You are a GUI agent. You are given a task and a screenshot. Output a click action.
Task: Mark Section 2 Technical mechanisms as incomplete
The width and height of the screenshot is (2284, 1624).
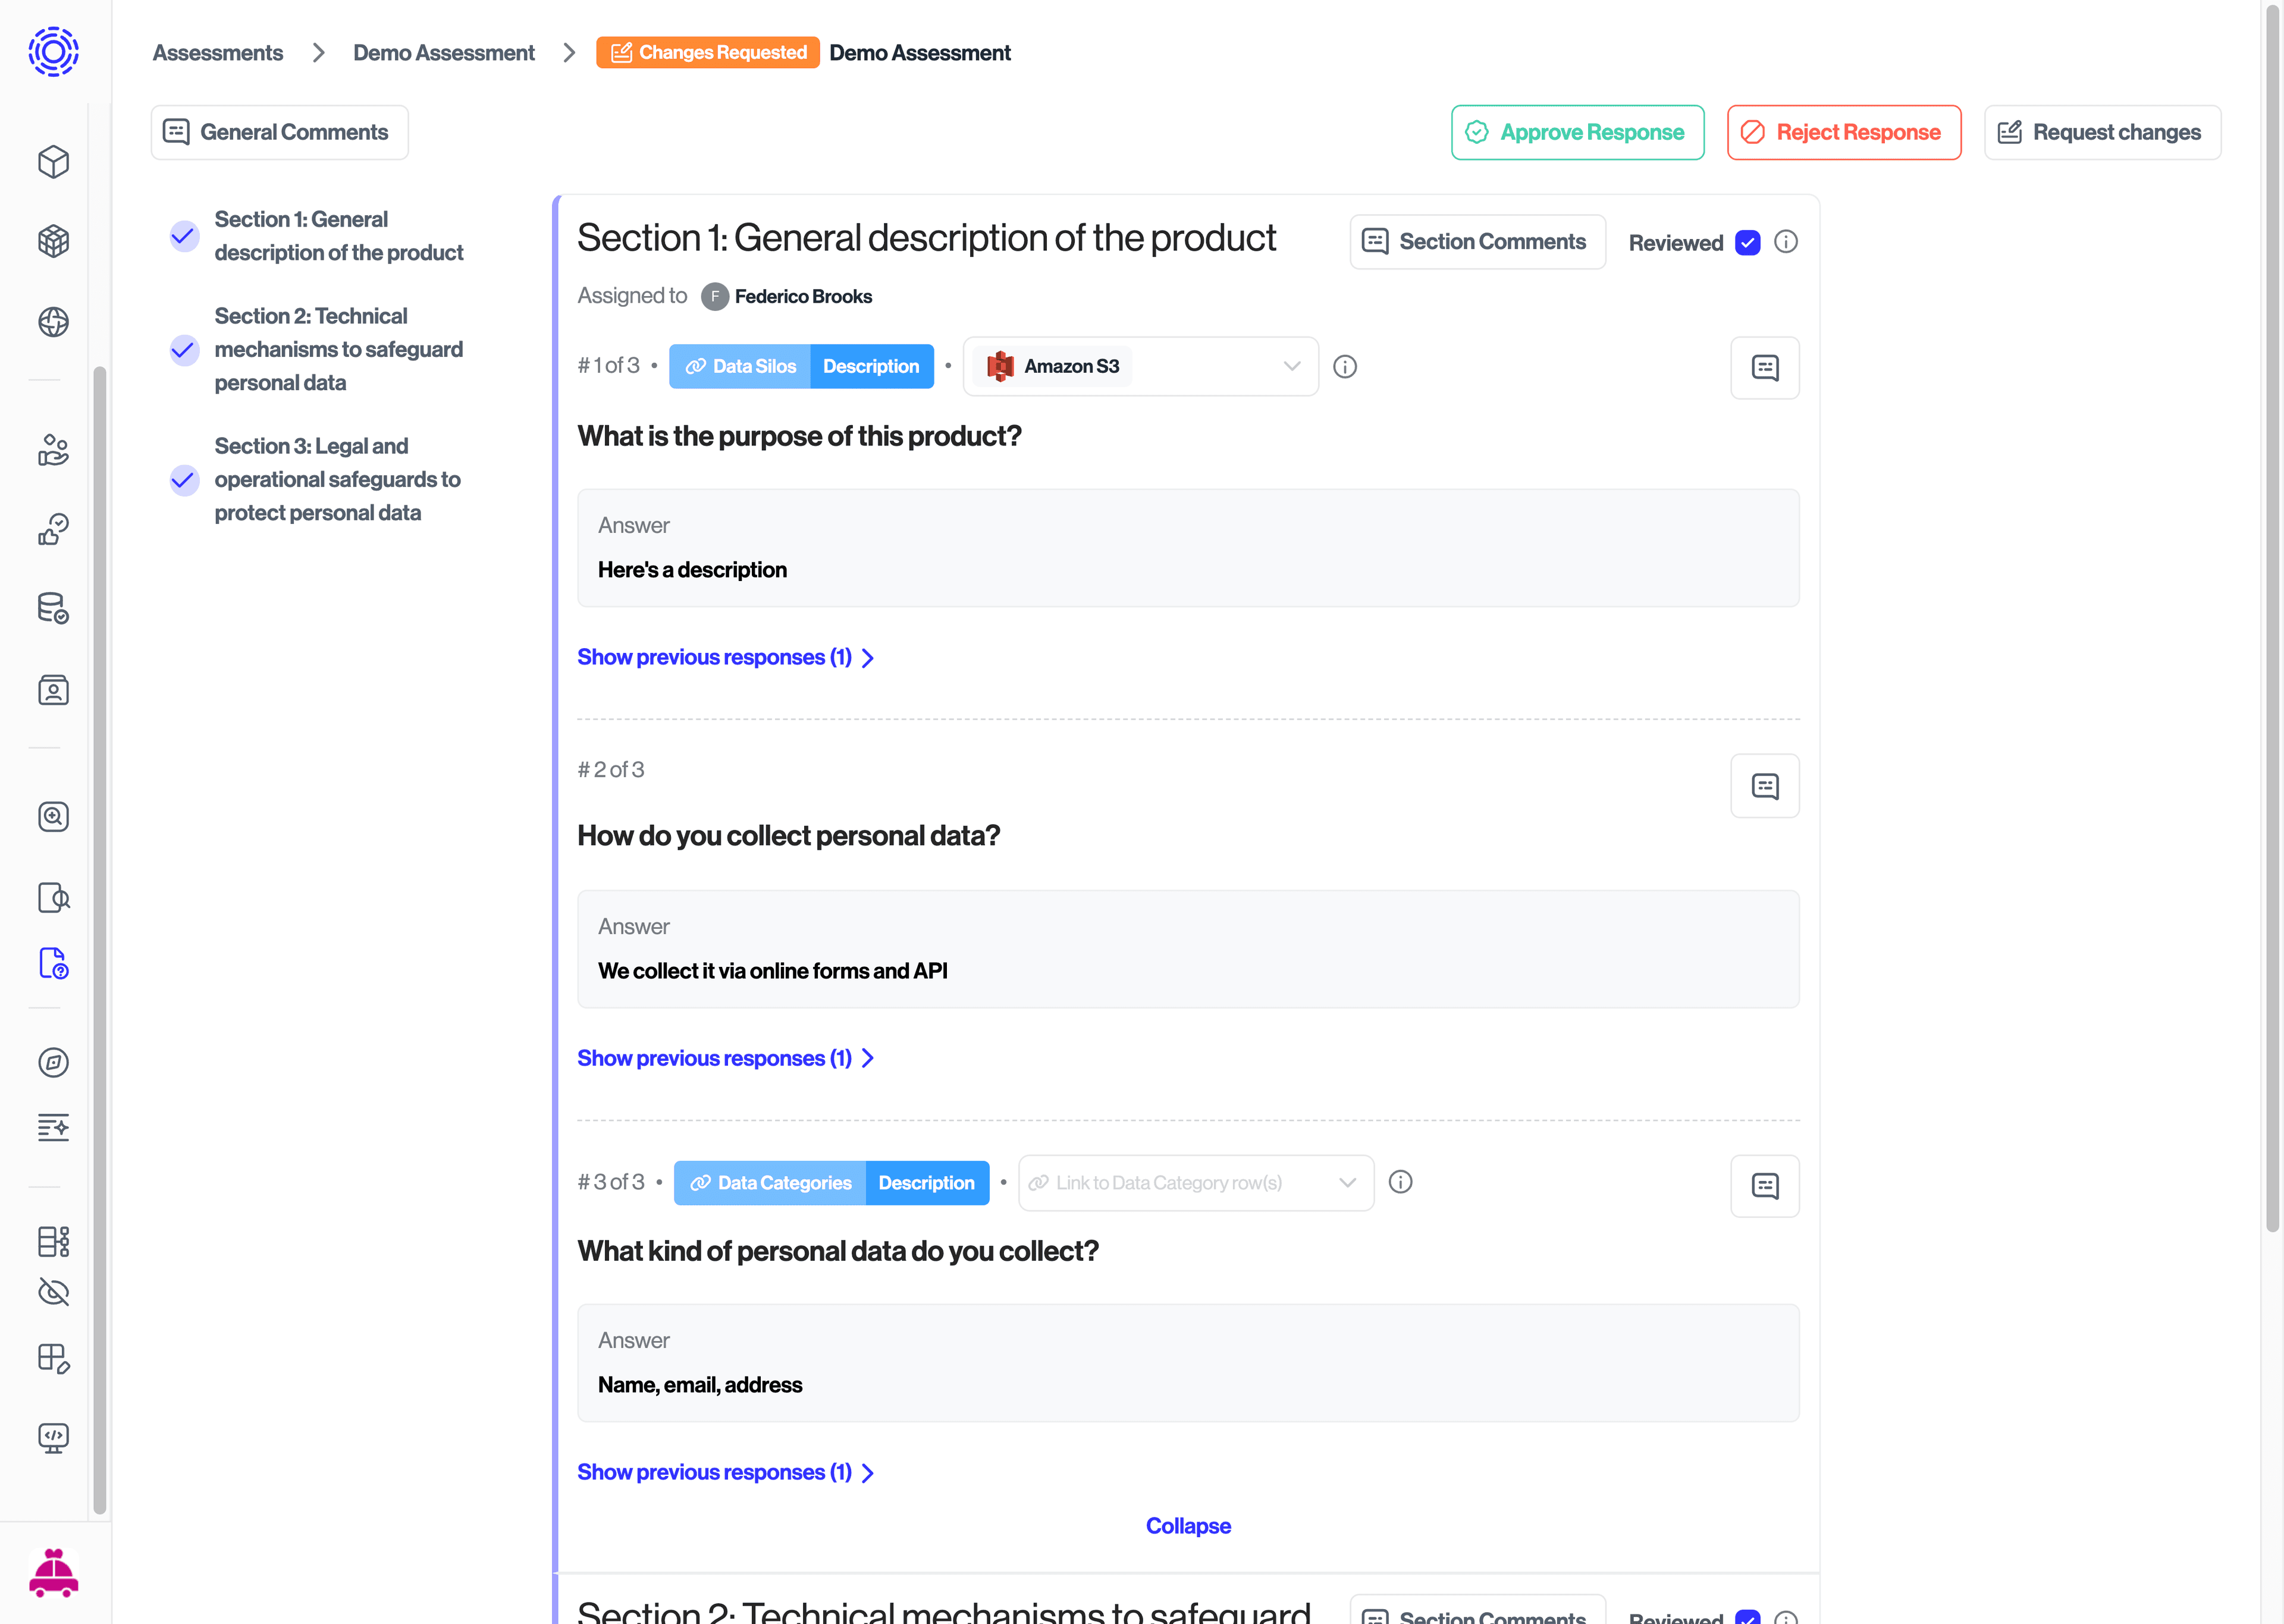tap(184, 350)
